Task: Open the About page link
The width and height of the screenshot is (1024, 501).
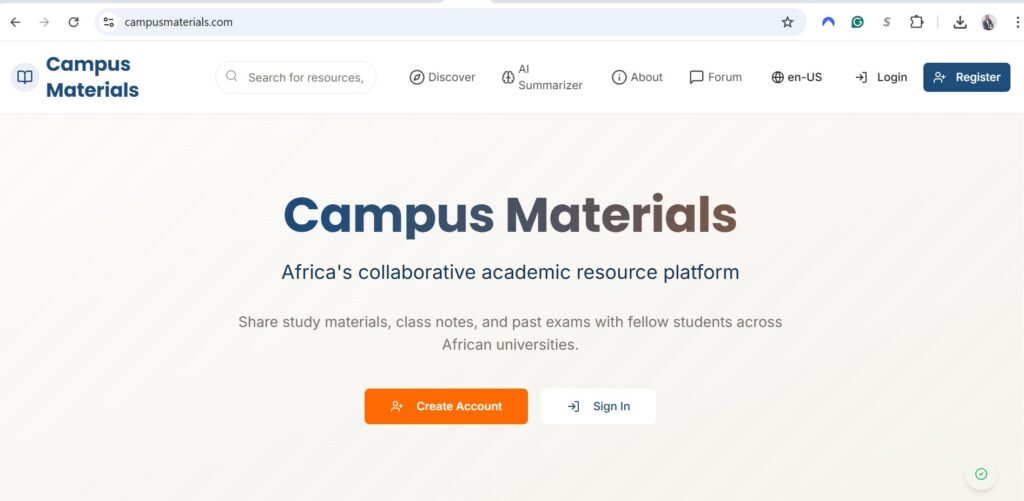Action: [637, 77]
